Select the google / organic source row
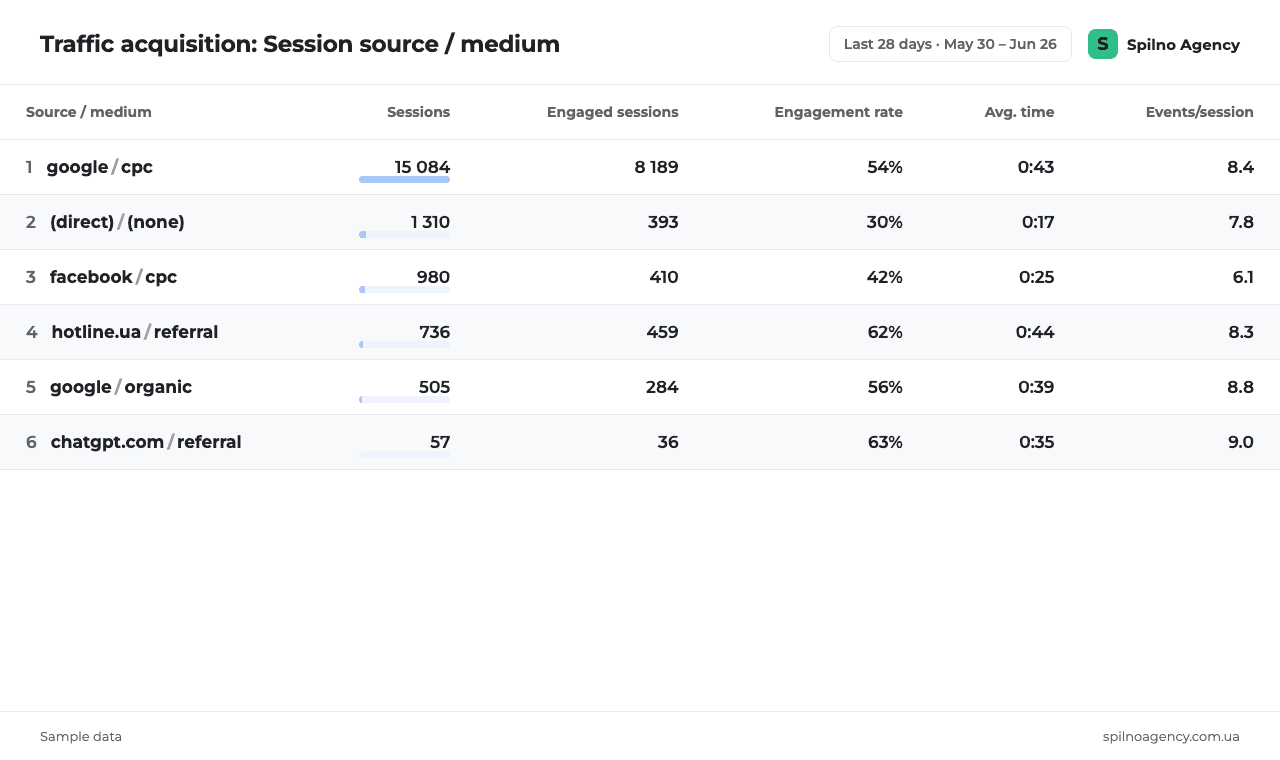 640,387
